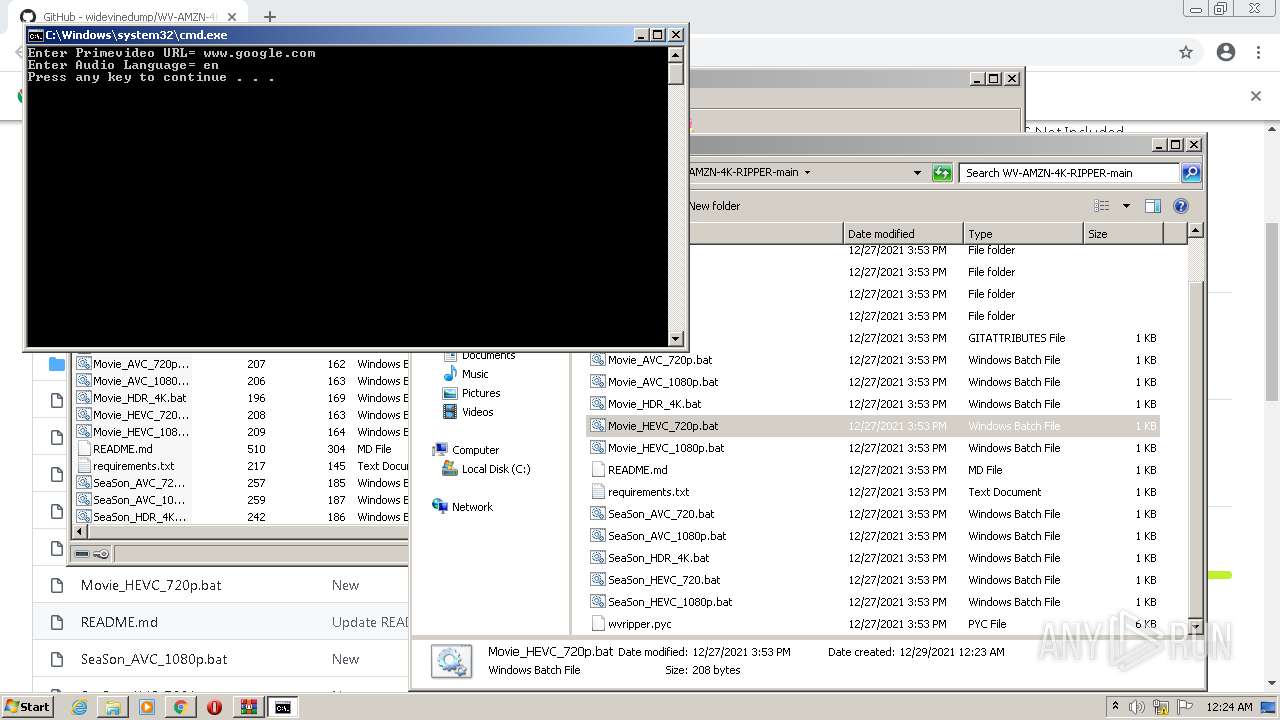The height and width of the screenshot is (720, 1280).
Task: Select wvripper.pyc in Explorer
Action: (639, 624)
